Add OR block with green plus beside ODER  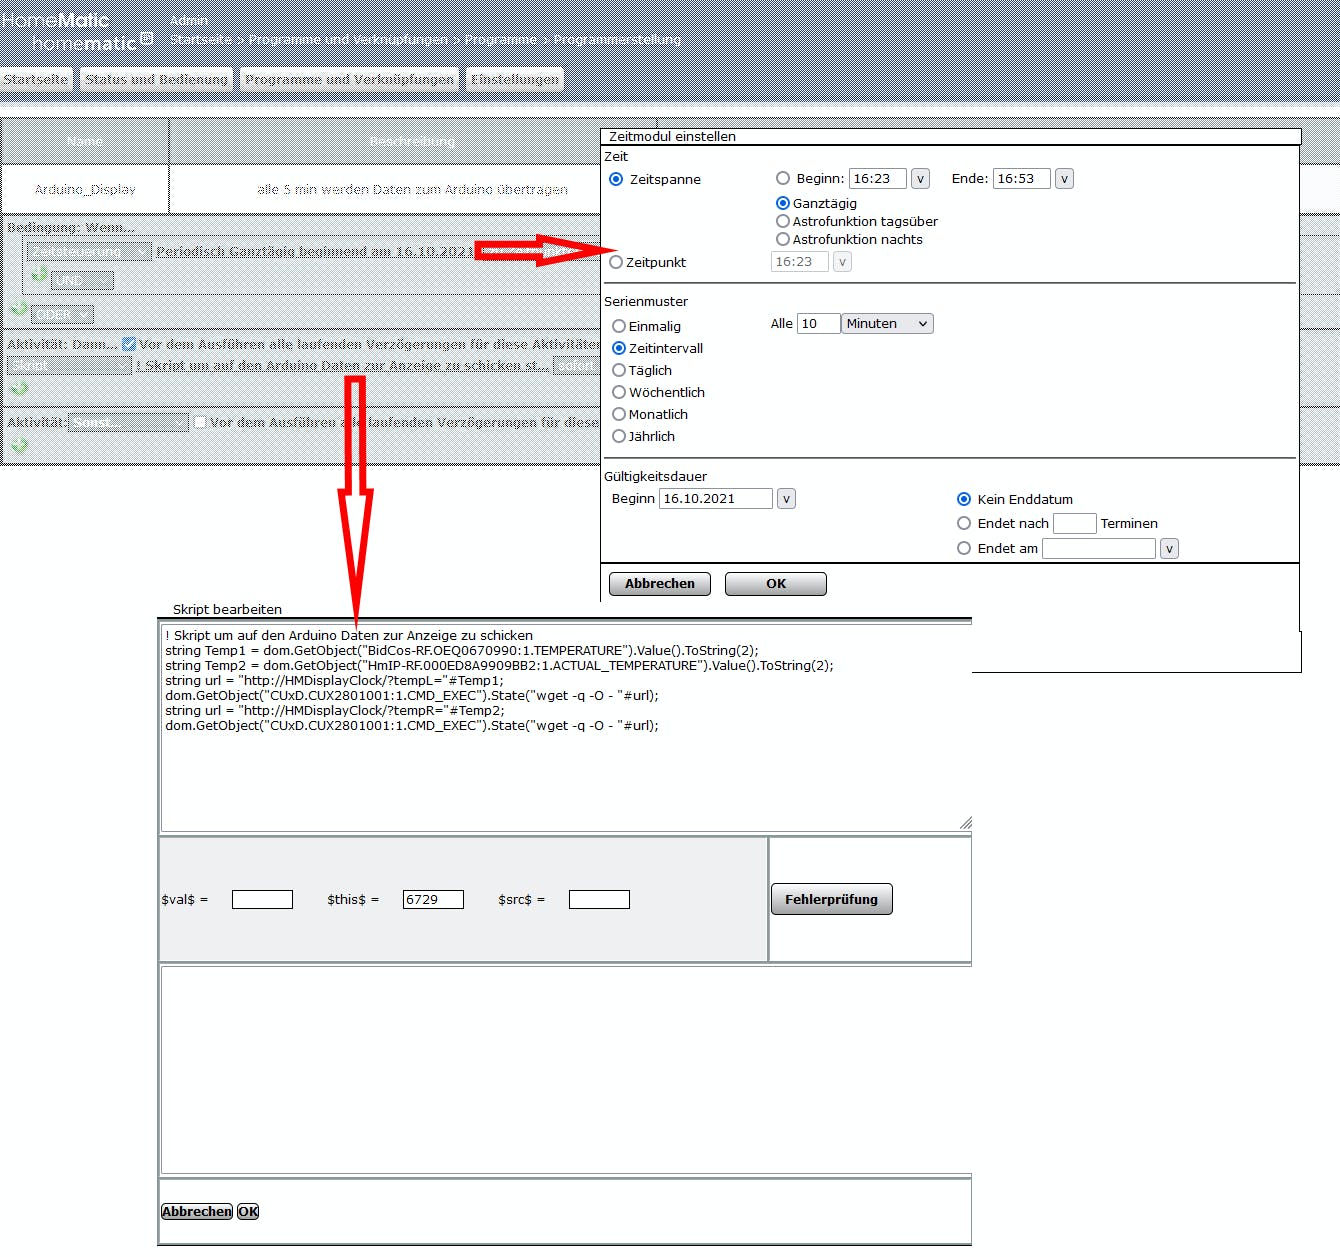[x=19, y=310]
